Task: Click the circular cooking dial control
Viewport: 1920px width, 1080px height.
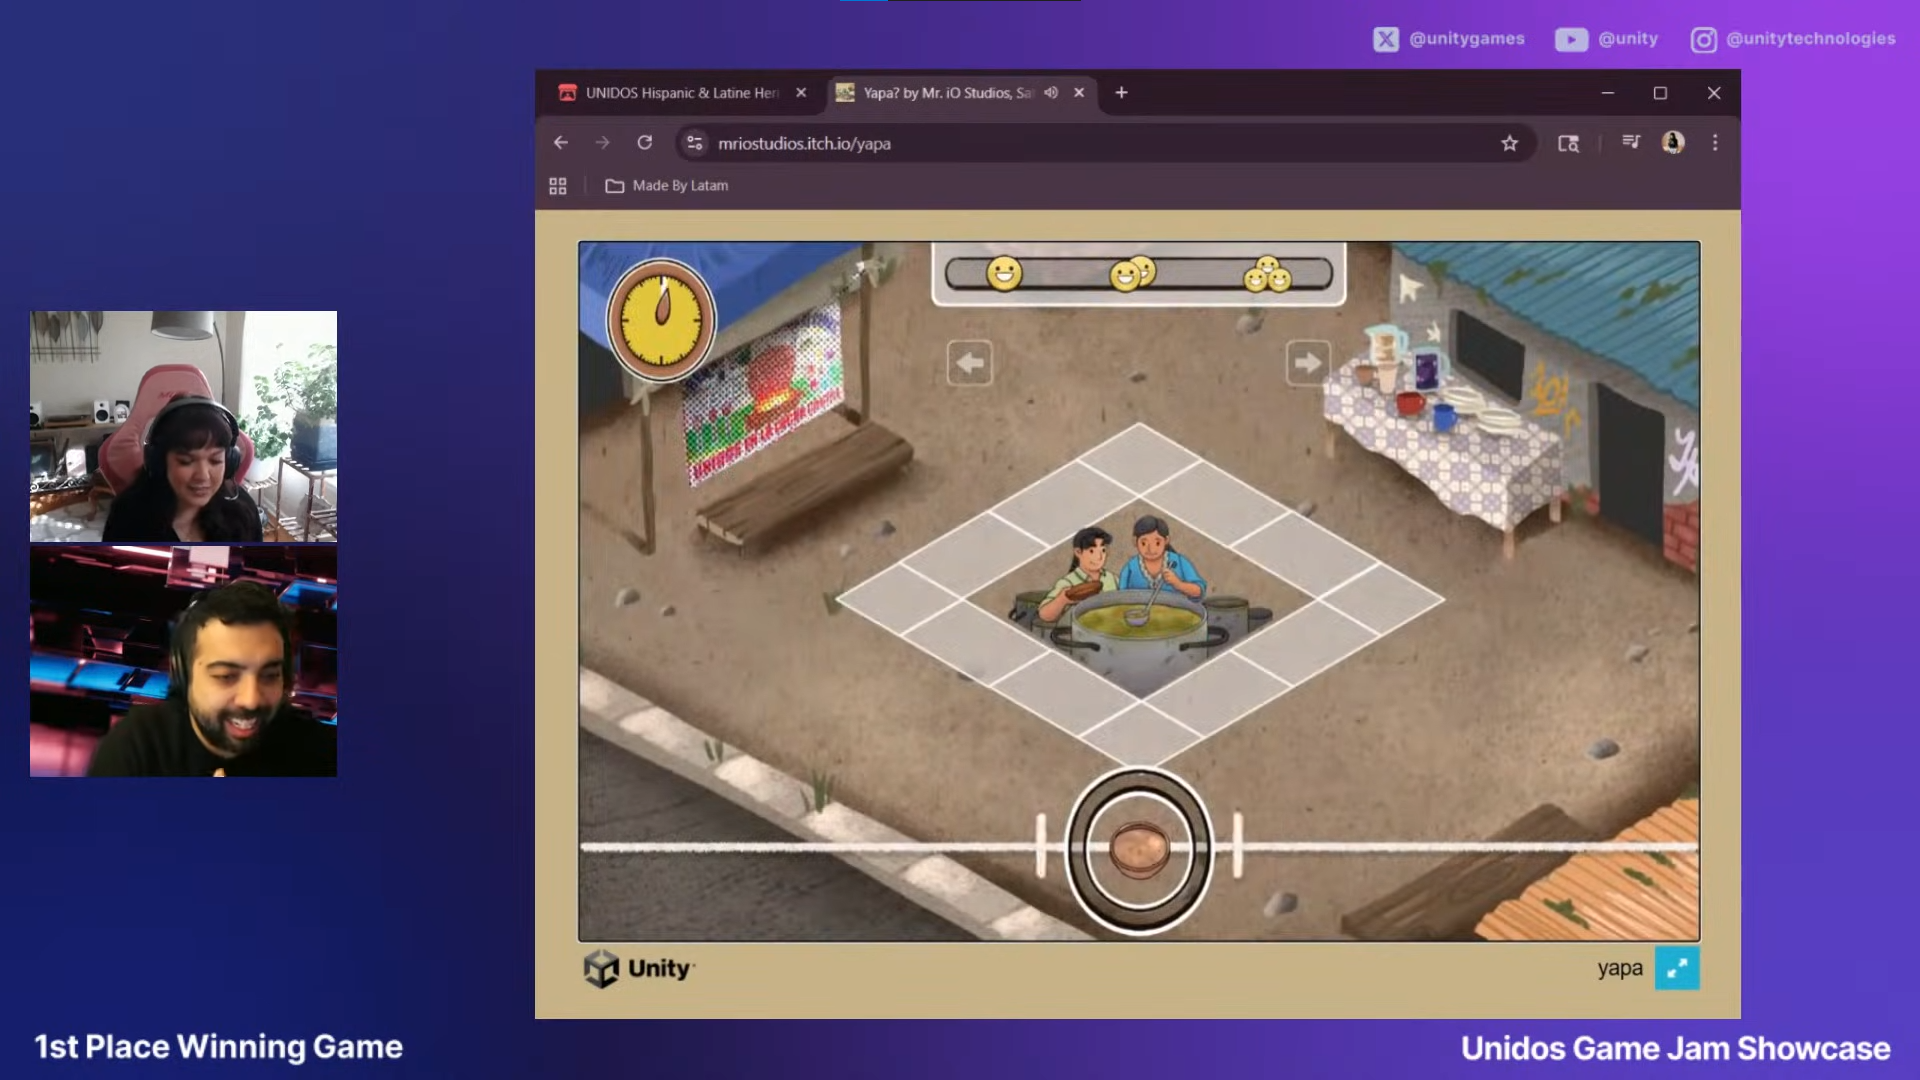Action: 1138,849
